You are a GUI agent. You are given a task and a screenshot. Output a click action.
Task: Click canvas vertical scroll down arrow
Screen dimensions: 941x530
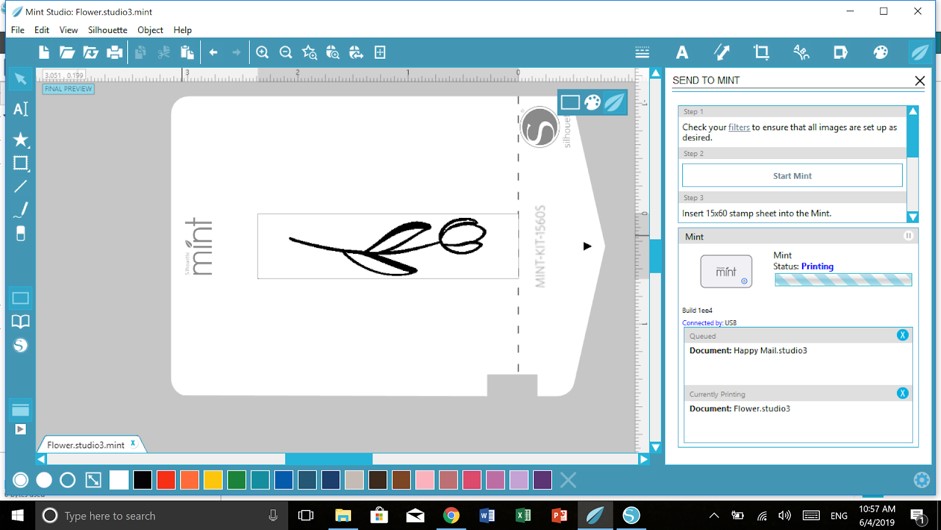click(655, 447)
